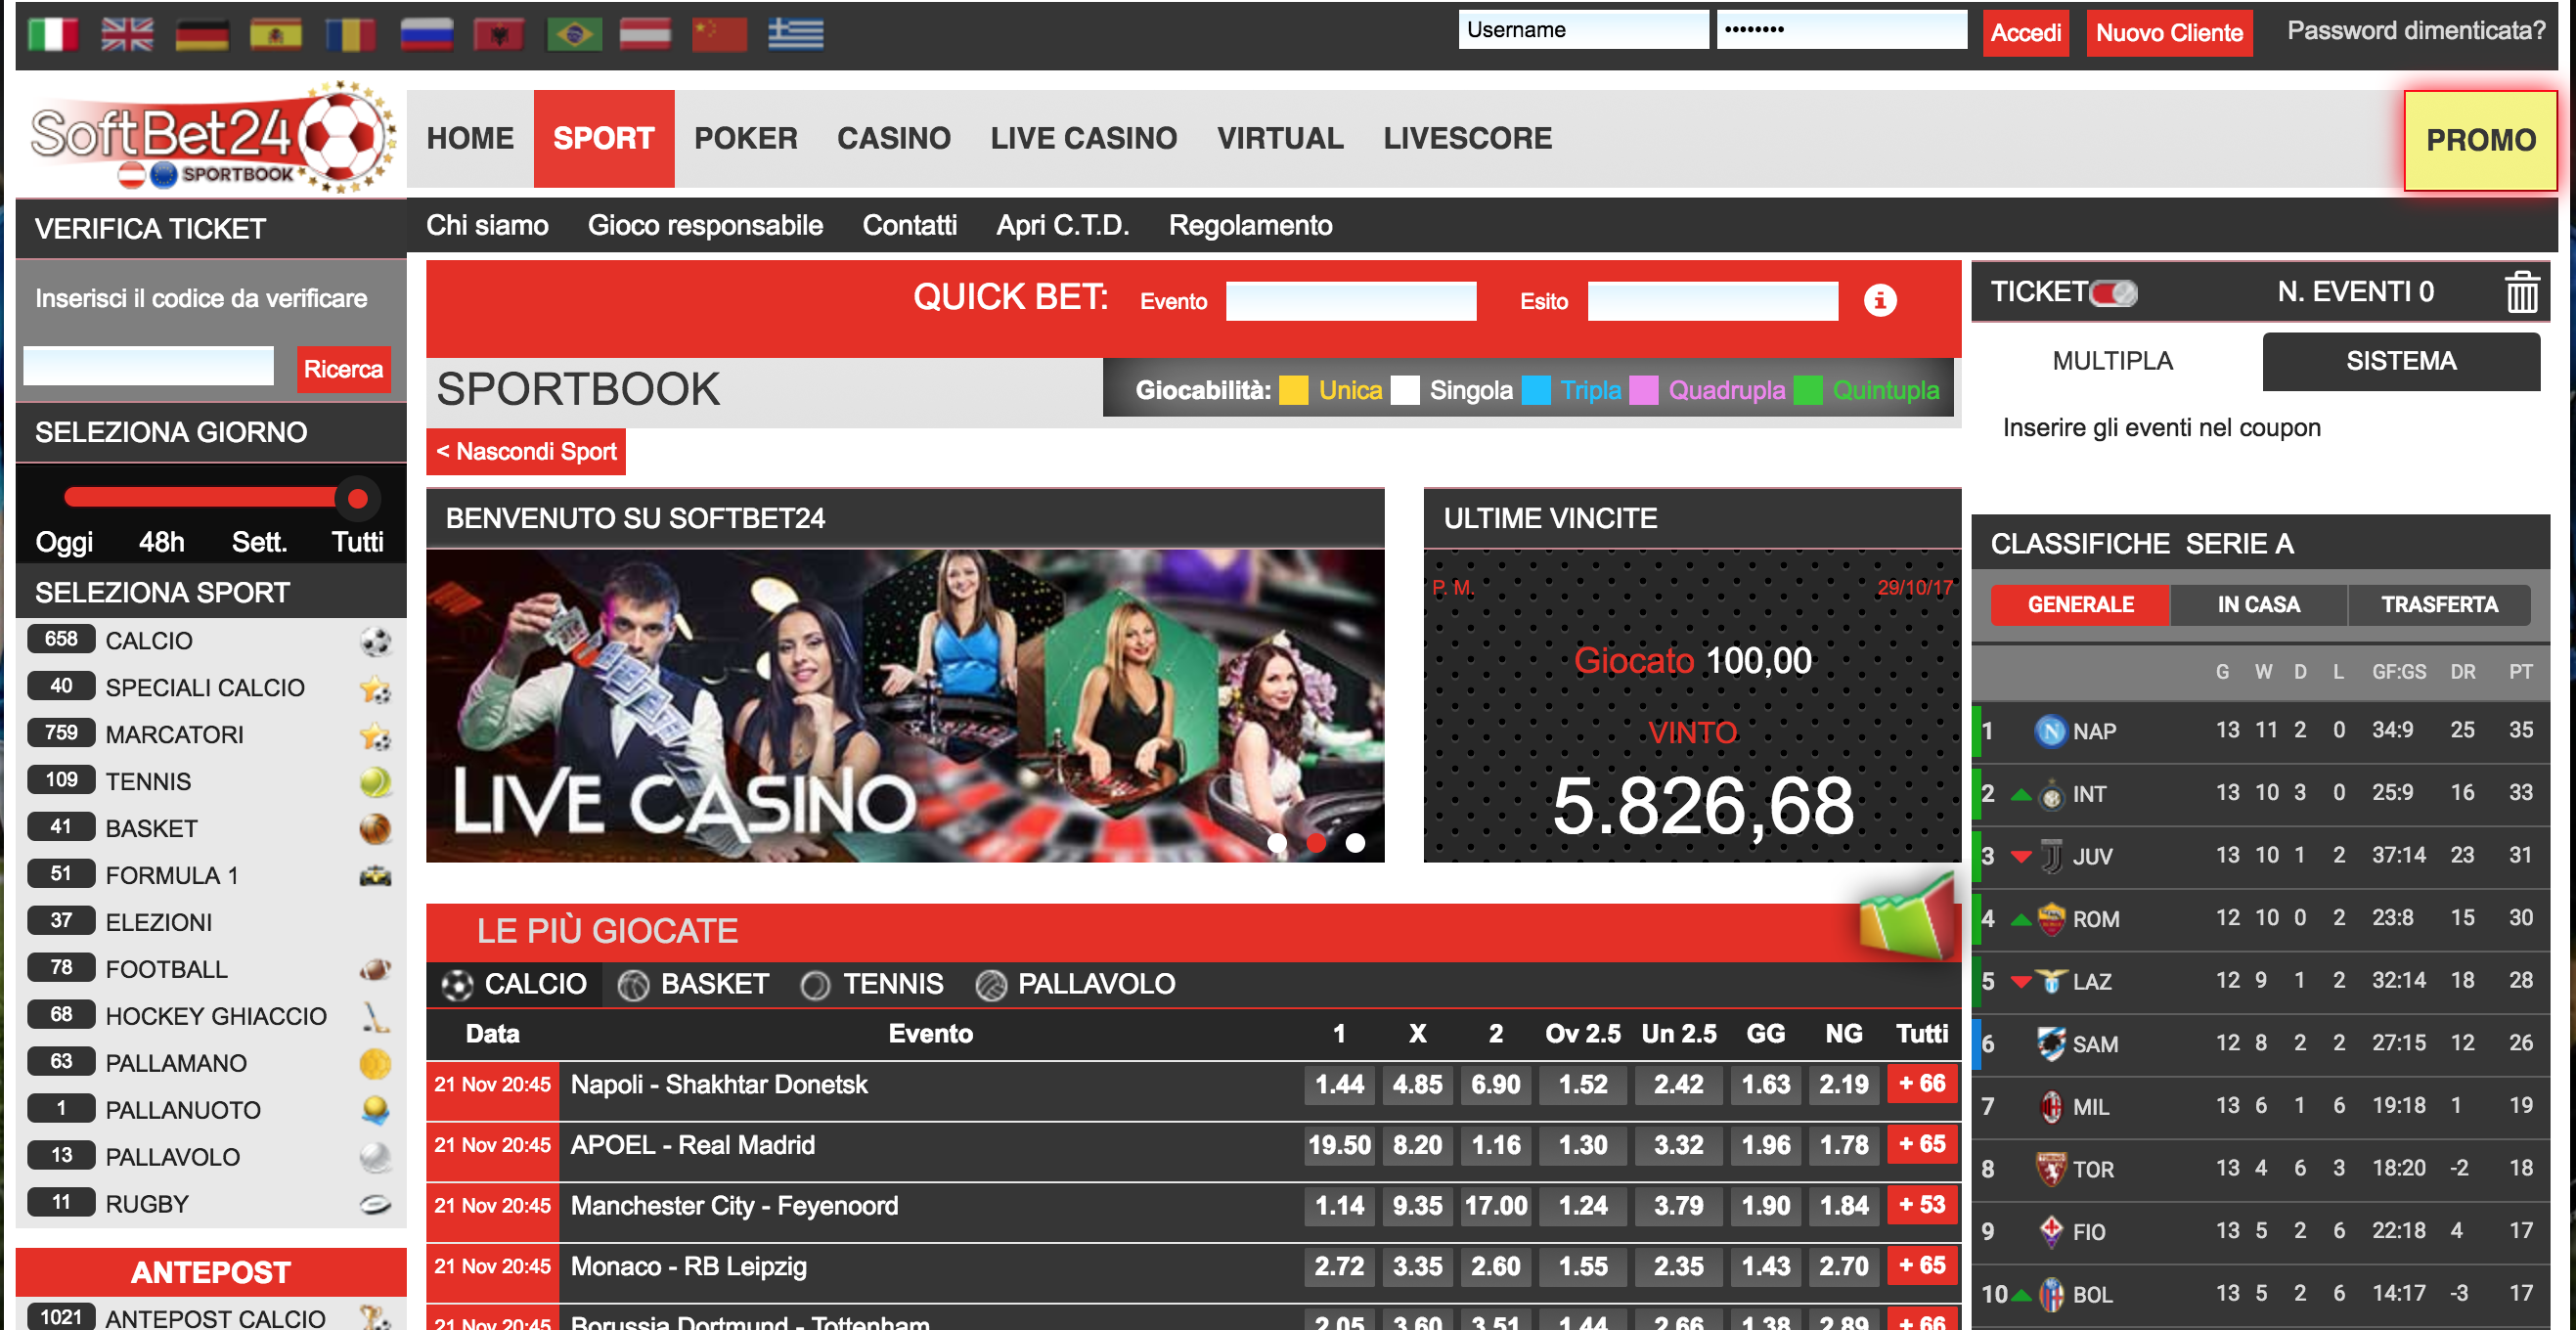Focus the Username input field

(x=1583, y=30)
